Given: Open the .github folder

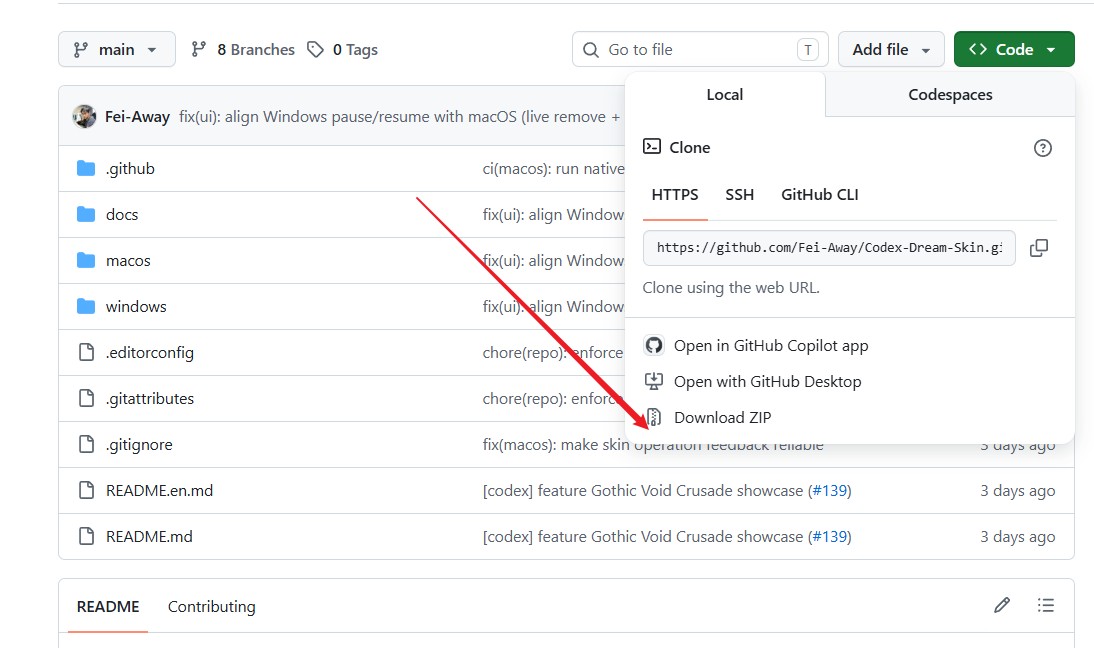Looking at the screenshot, I should tap(130, 169).
